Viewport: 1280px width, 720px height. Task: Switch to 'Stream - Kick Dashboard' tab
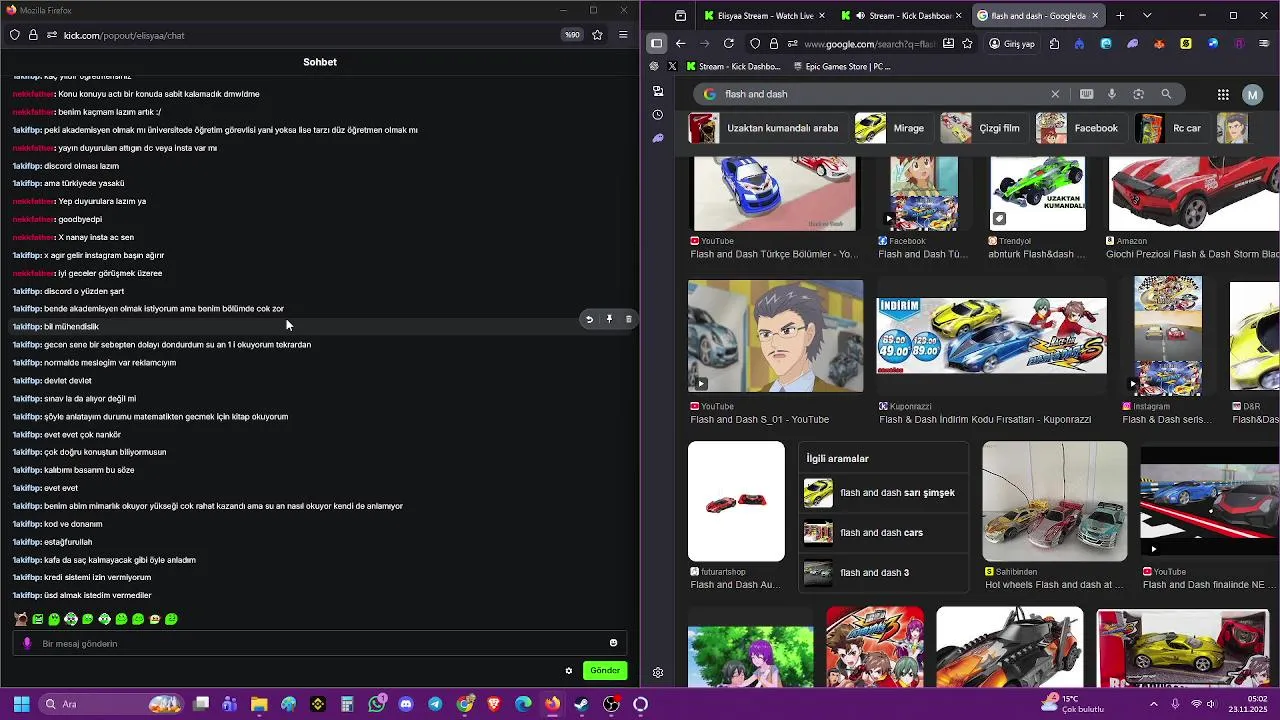click(901, 16)
